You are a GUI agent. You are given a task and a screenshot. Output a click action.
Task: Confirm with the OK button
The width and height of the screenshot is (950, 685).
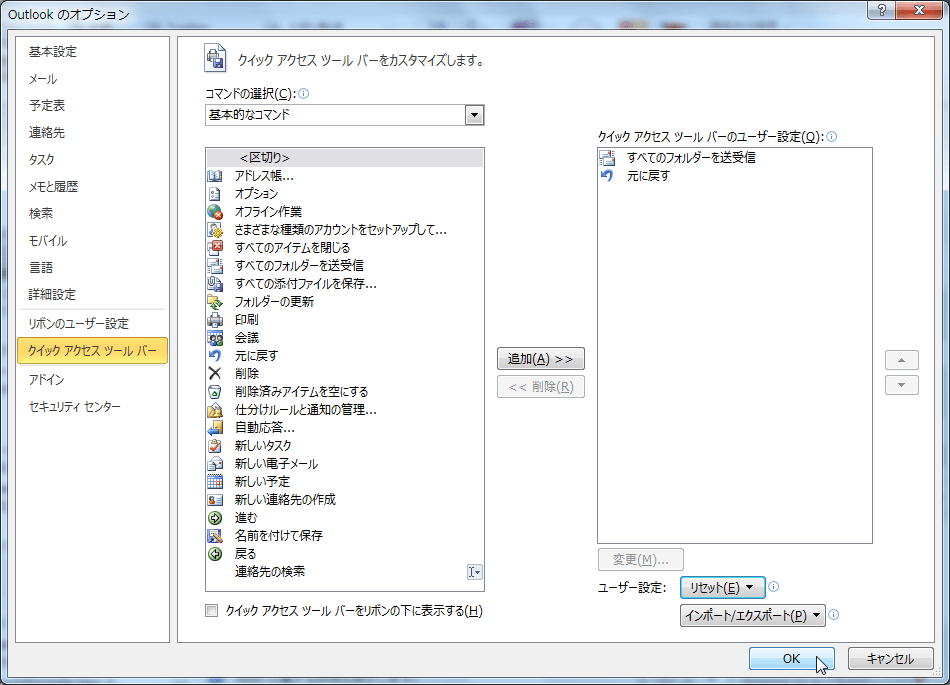click(791, 658)
